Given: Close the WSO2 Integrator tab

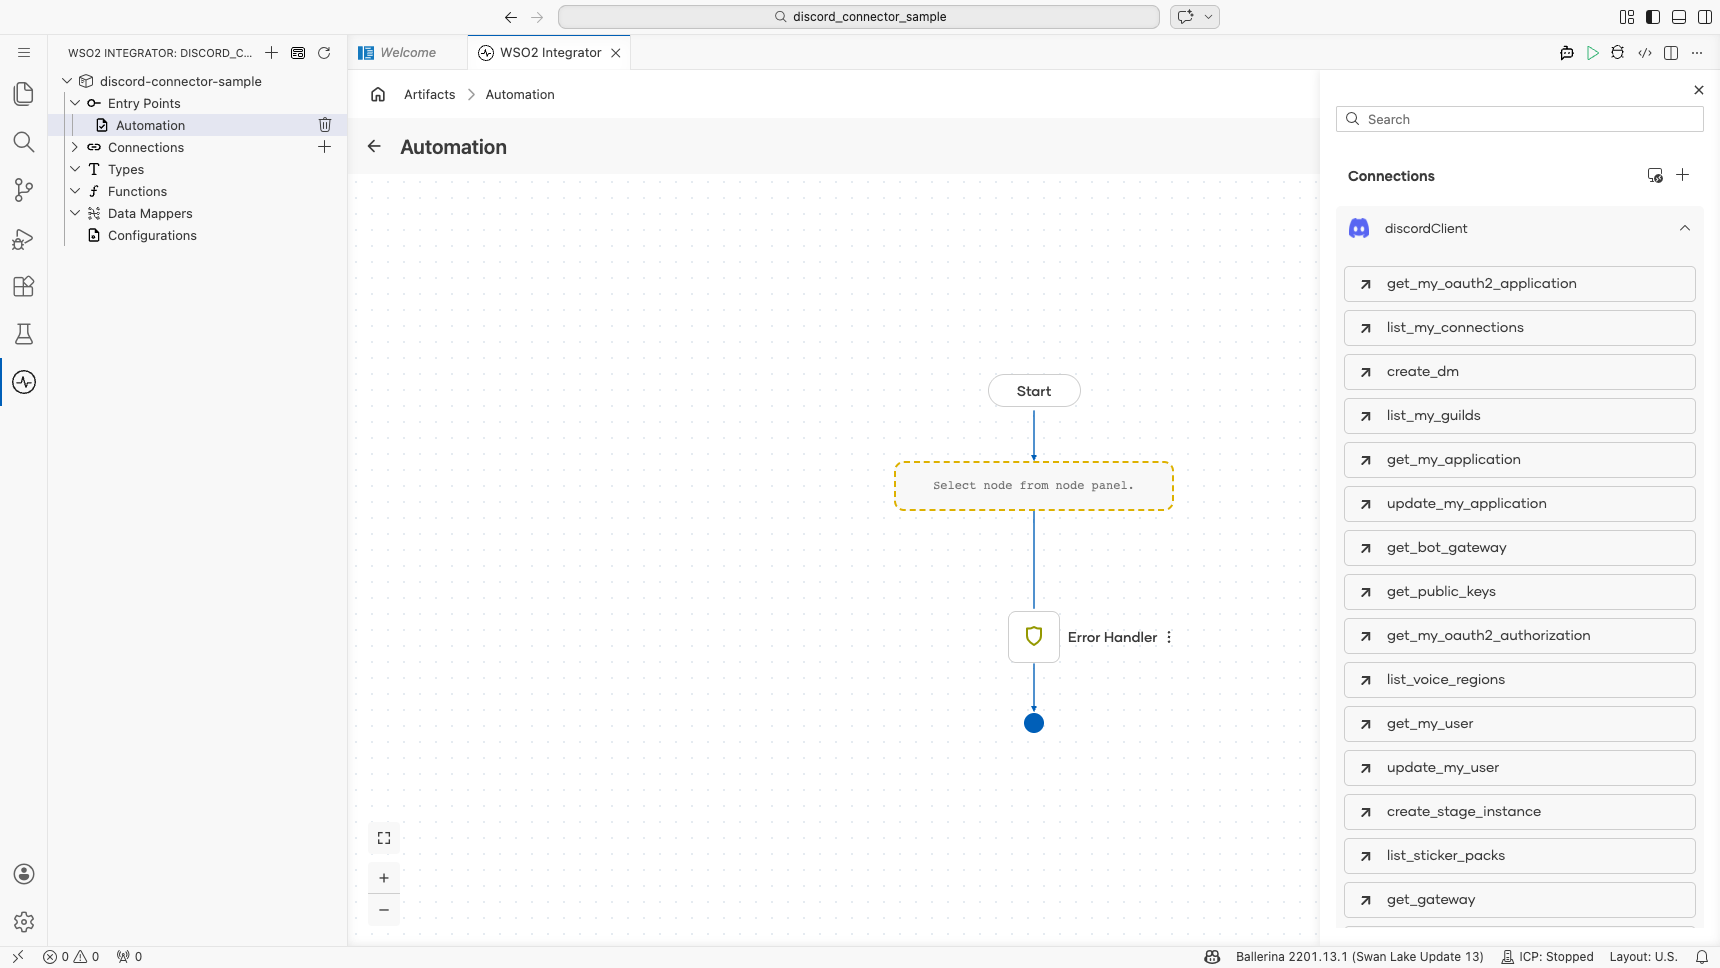Looking at the screenshot, I should [x=616, y=53].
